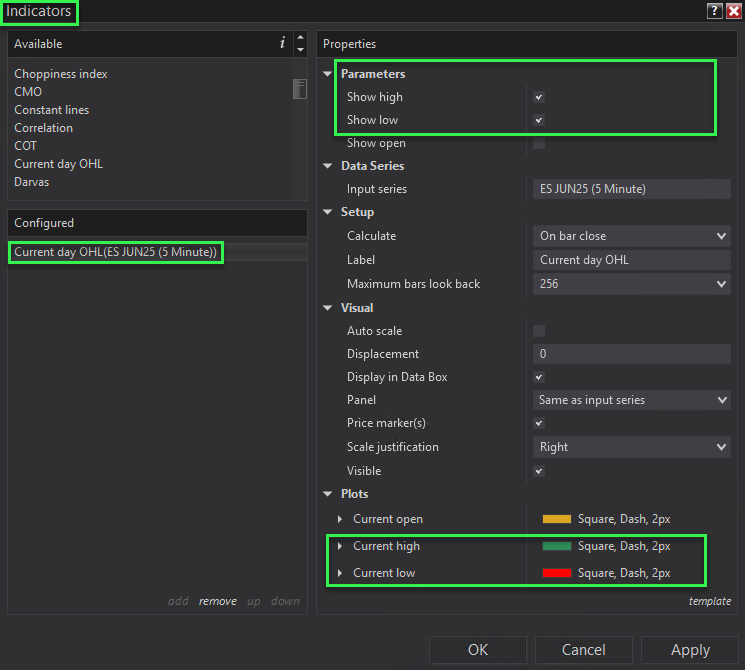745x670 pixels.
Task: Select Choppiness index in Available list
Action: click(61, 74)
